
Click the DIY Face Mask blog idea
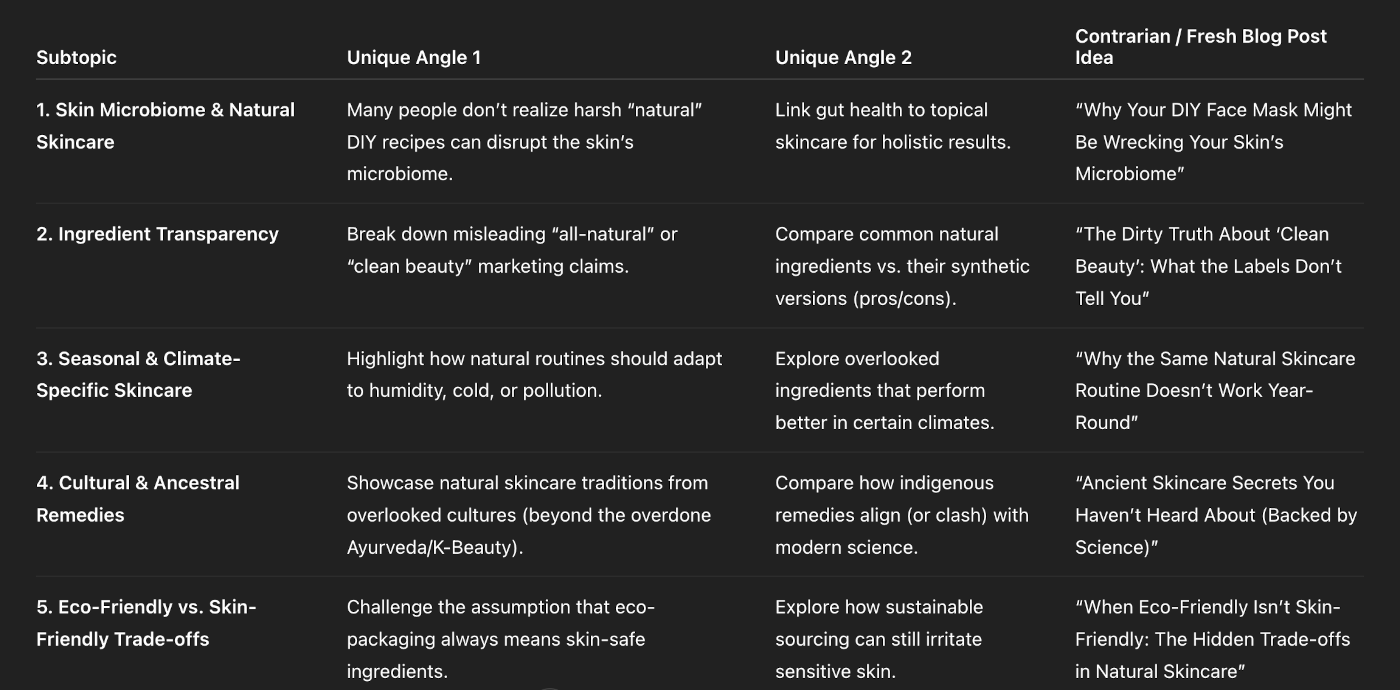1213,142
